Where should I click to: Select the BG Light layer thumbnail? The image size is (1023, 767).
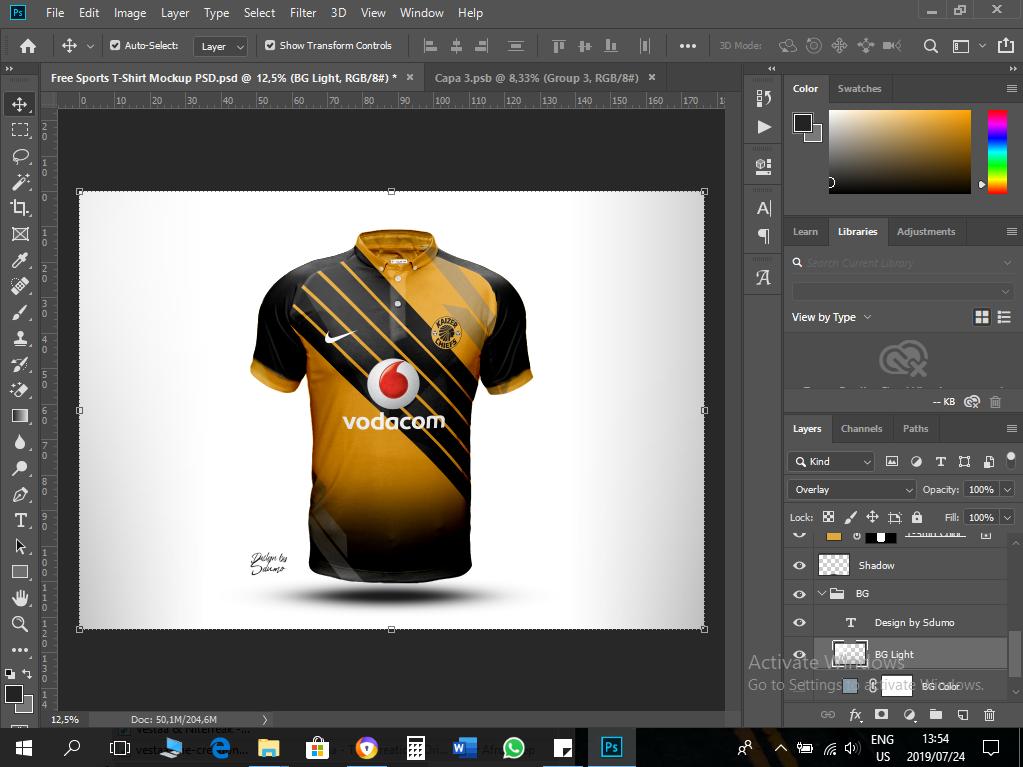click(849, 654)
